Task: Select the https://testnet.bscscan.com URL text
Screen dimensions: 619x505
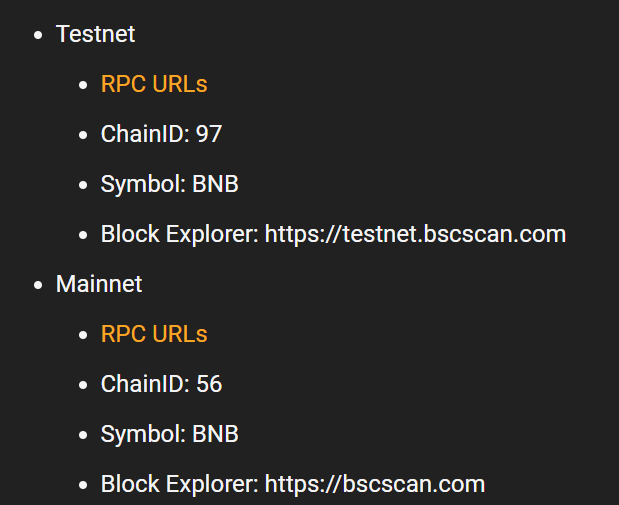Action: (x=415, y=234)
